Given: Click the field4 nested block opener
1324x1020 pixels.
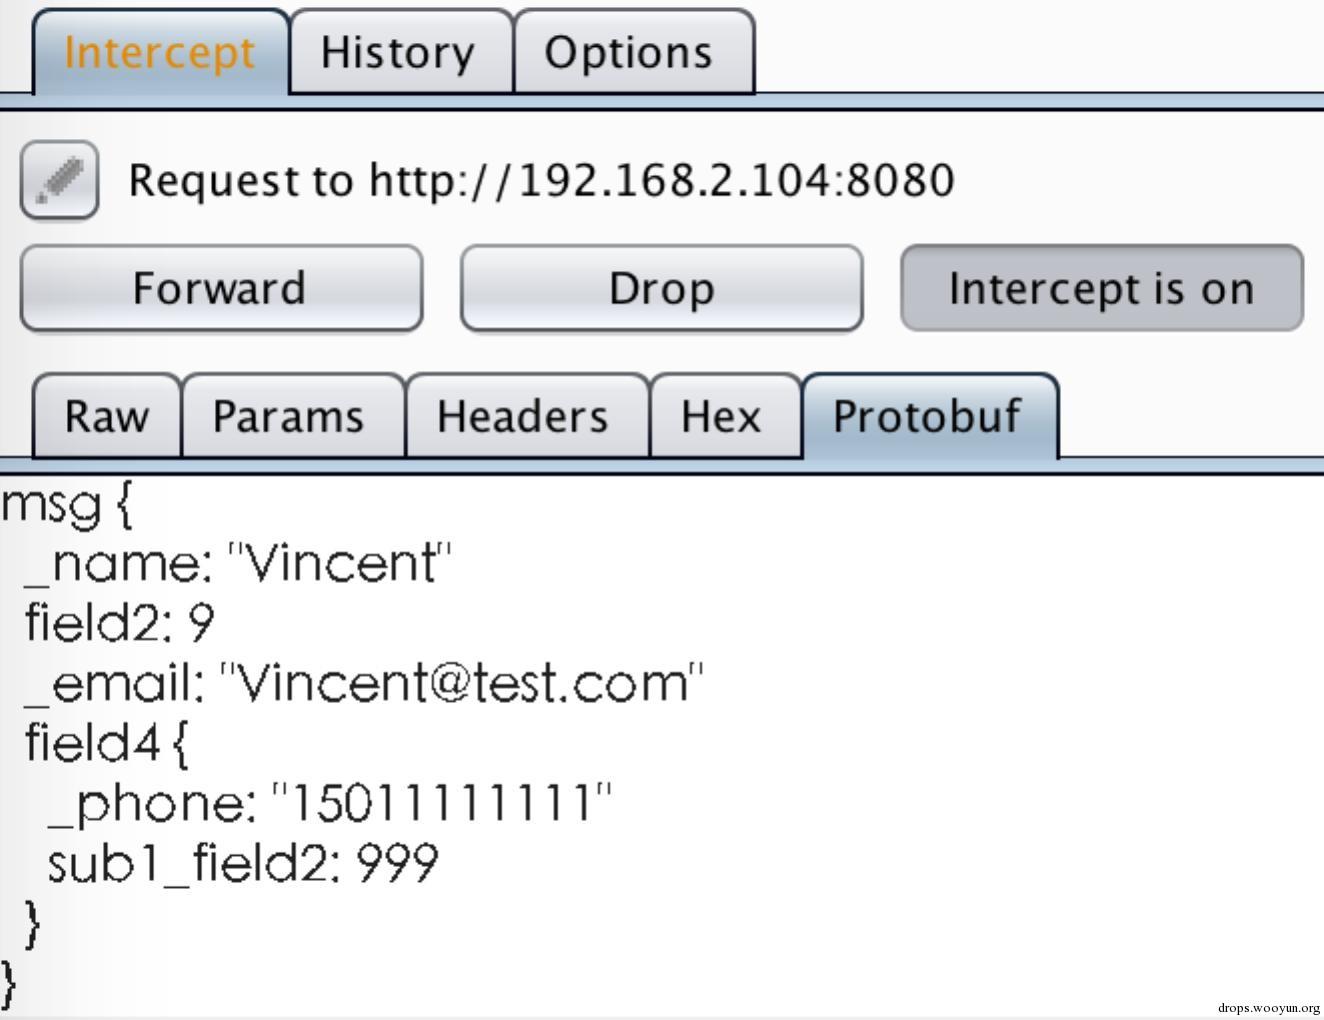Looking at the screenshot, I should point(106,743).
